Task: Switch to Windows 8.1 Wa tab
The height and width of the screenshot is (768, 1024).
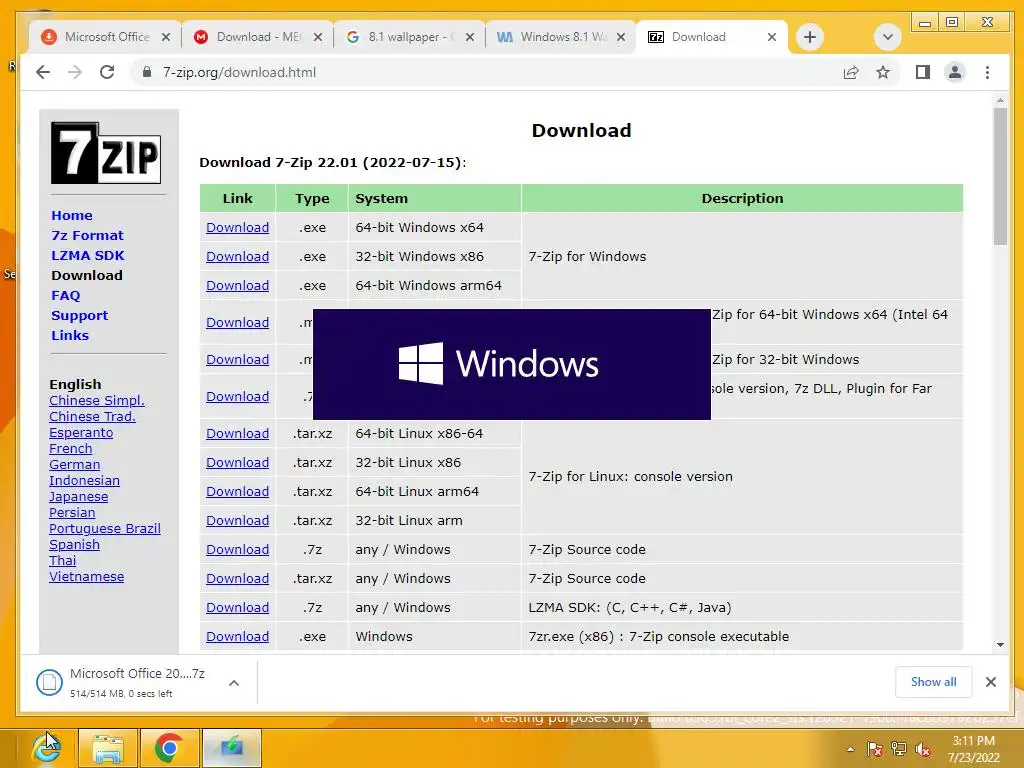Action: [x=560, y=37]
